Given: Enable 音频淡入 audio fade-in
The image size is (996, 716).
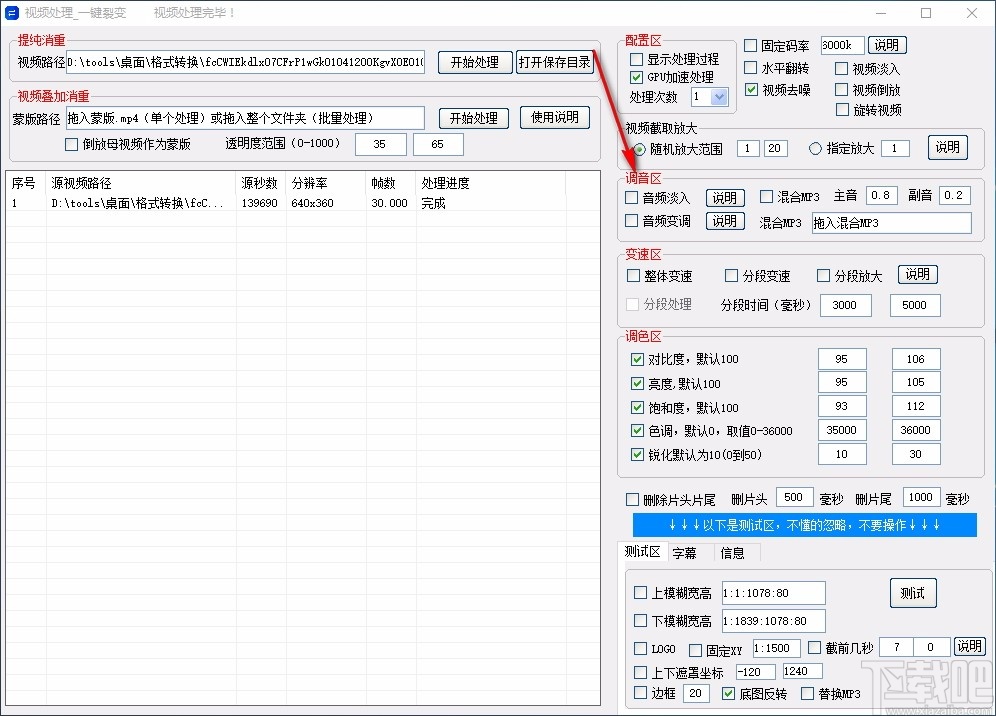Looking at the screenshot, I should 632,197.
